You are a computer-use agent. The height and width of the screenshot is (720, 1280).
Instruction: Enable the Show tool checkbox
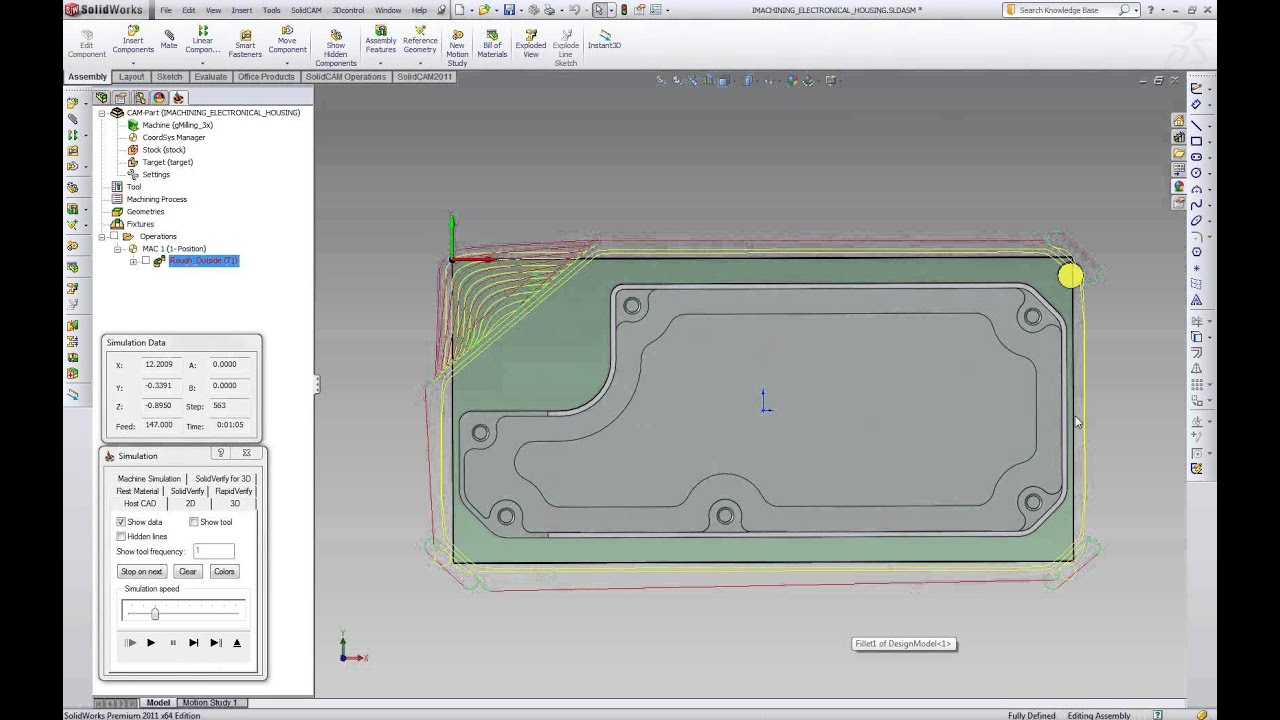[194, 522]
